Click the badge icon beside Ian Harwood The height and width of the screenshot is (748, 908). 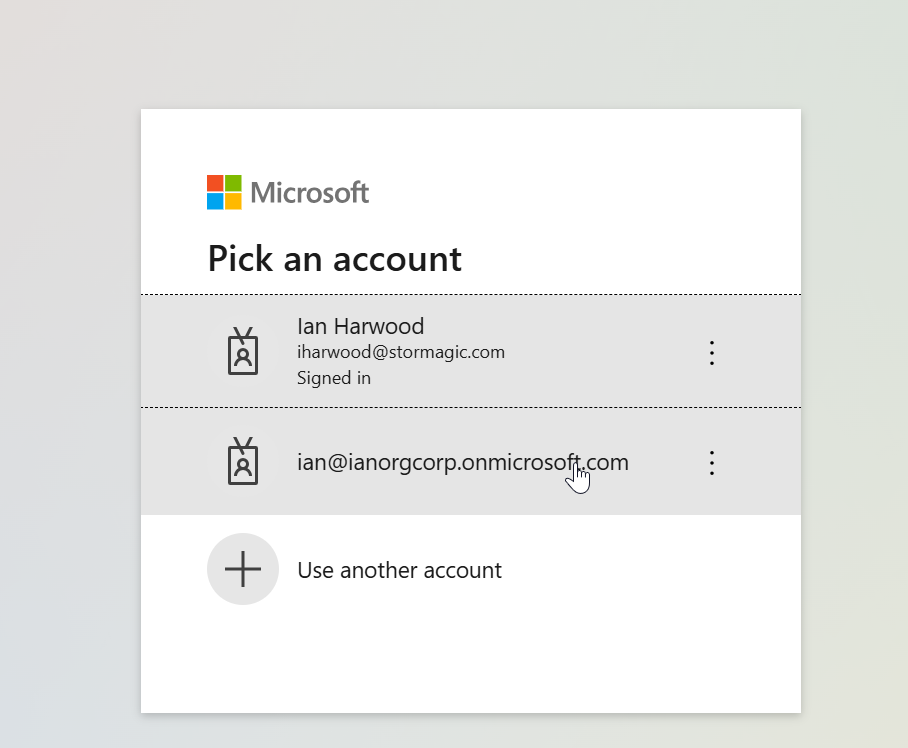pyautogui.click(x=243, y=351)
